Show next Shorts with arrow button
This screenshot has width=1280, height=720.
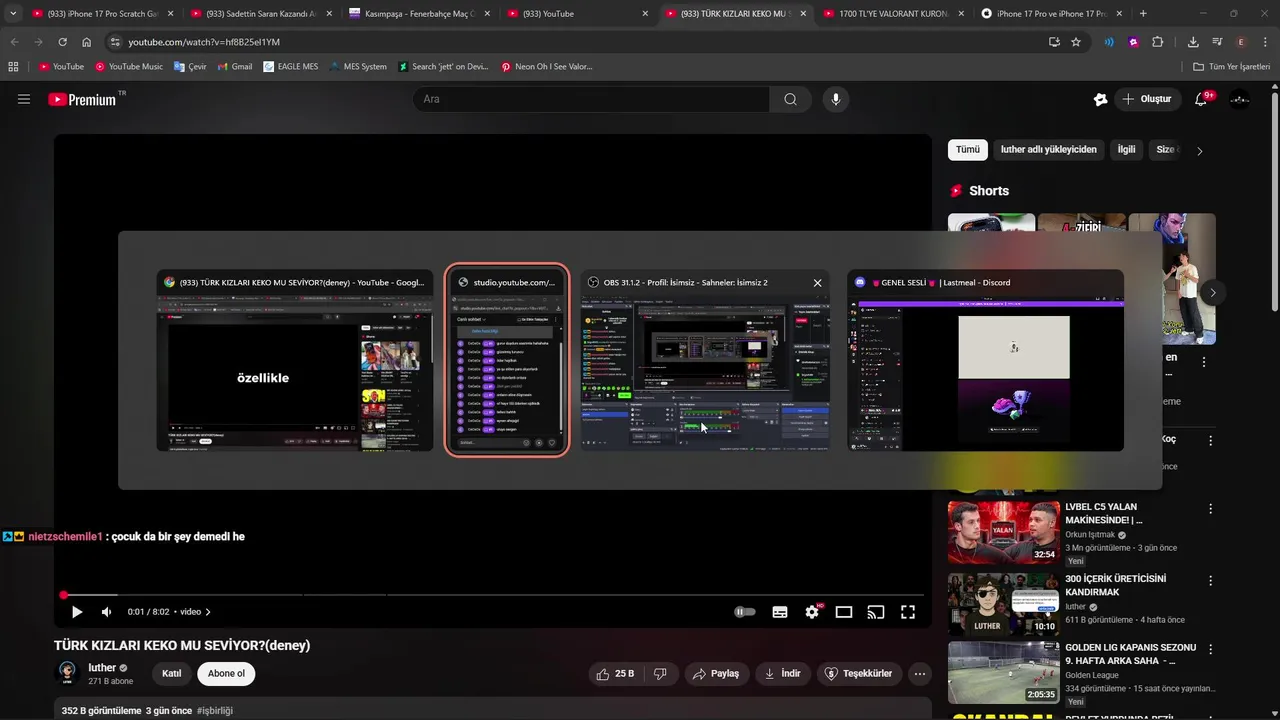[1213, 293]
